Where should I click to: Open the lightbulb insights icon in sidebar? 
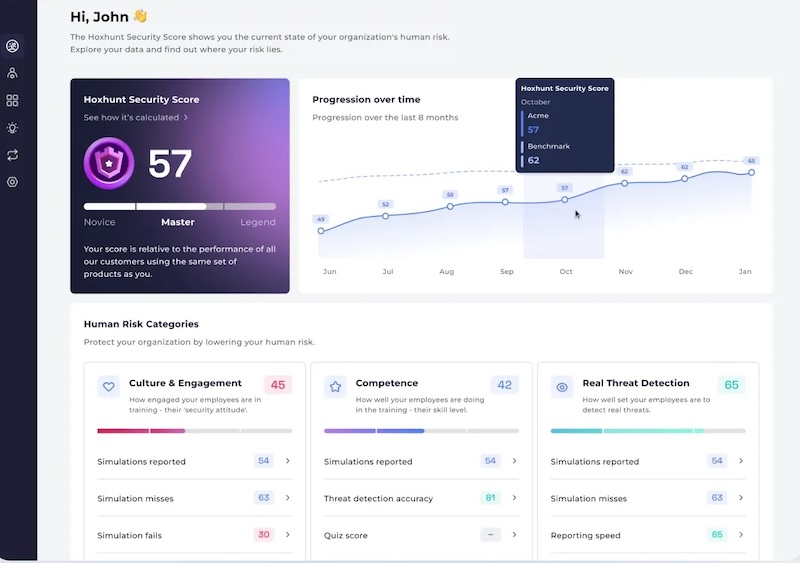pyautogui.click(x=12, y=128)
